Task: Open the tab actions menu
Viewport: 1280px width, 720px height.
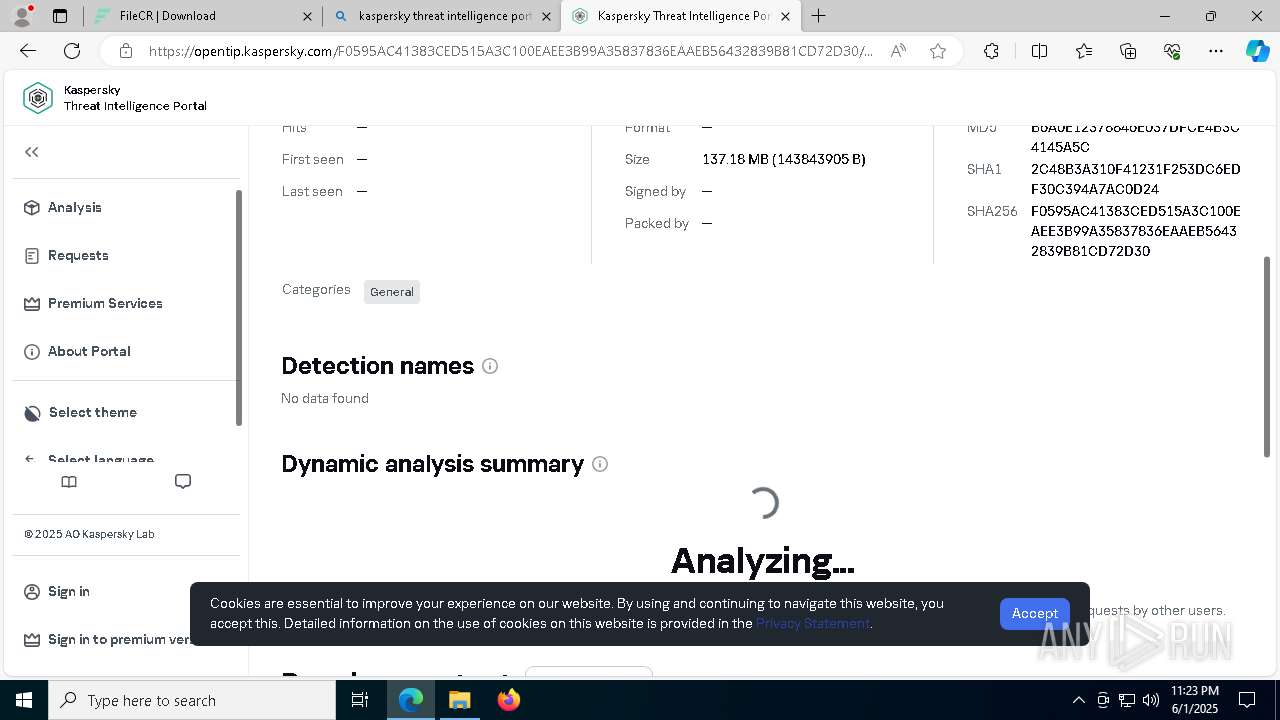Action: click(x=60, y=16)
